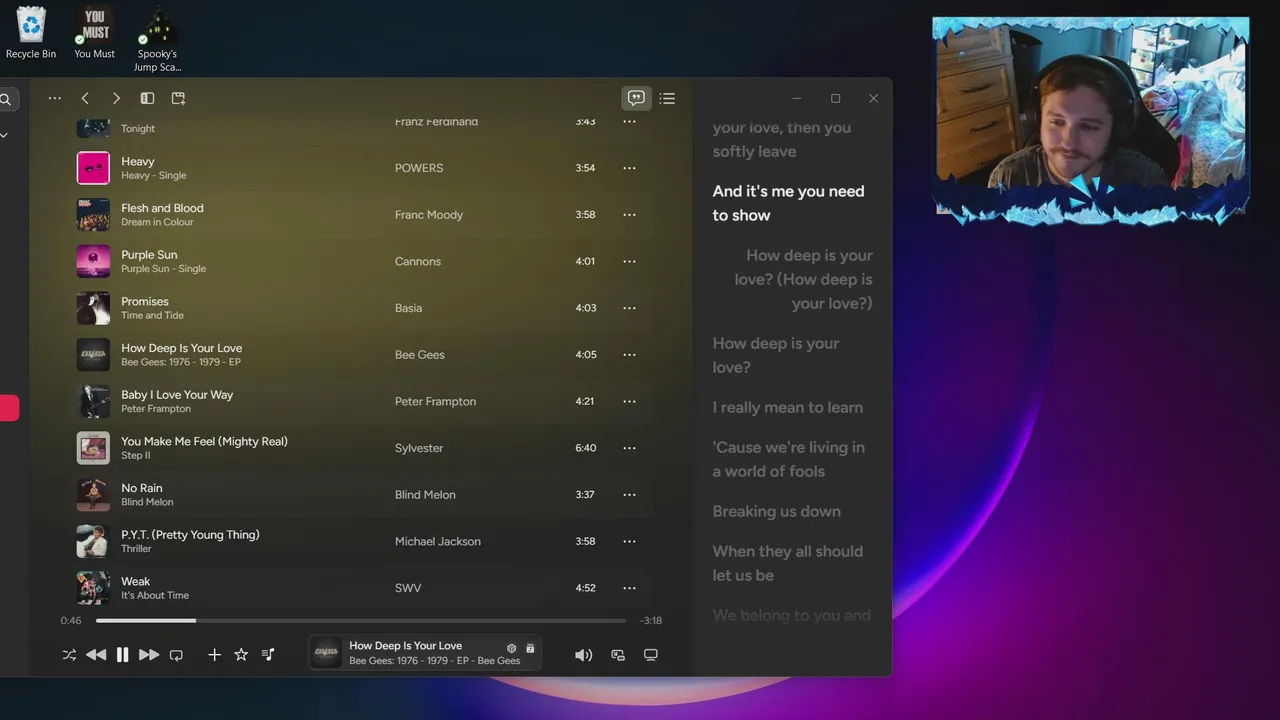Click the red selected sidebar item
1280x720 pixels.
point(9,408)
